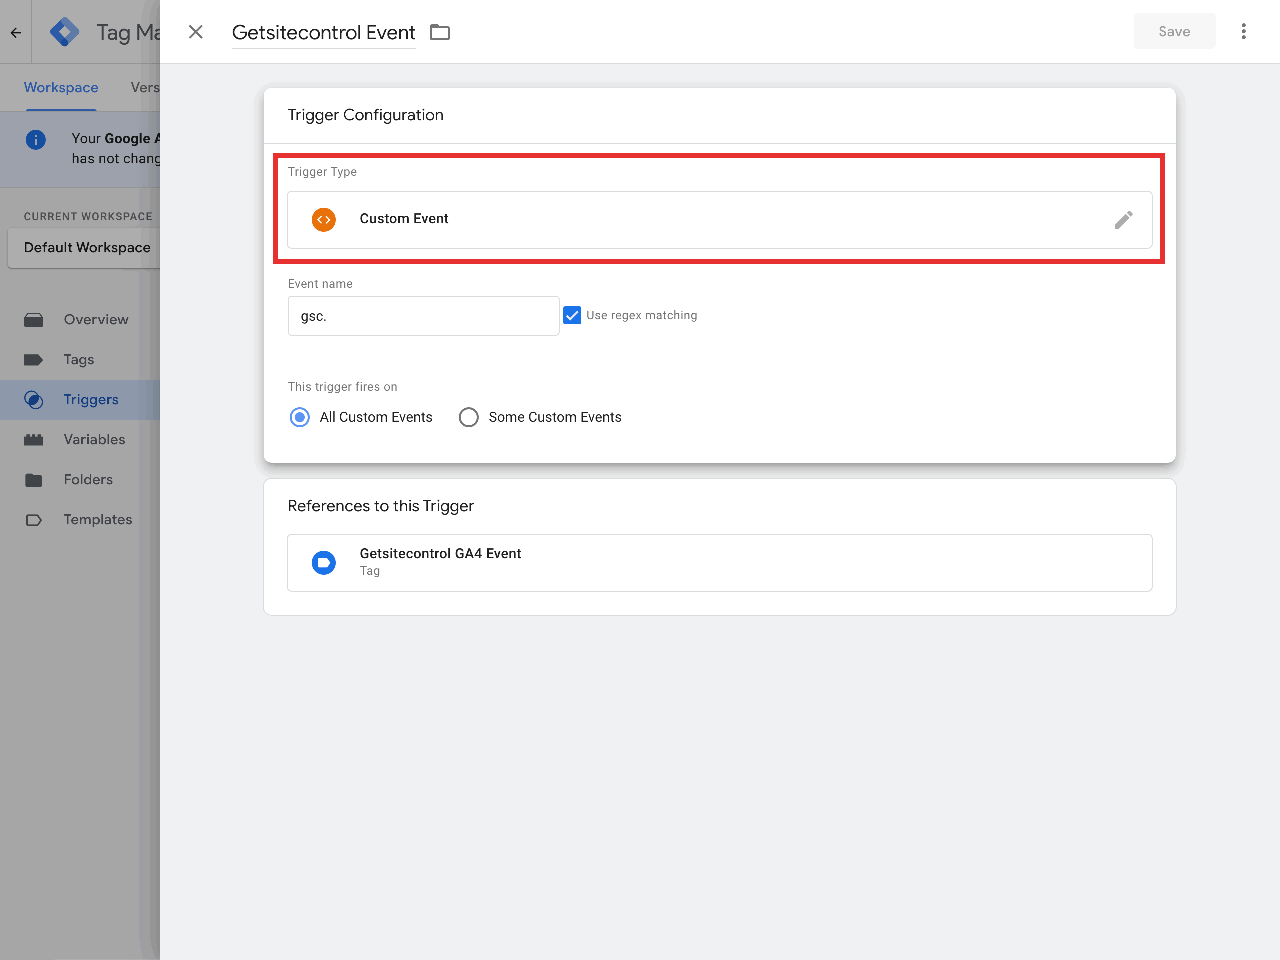Switch to the Workspace tab
The width and height of the screenshot is (1280, 960).
[60, 87]
